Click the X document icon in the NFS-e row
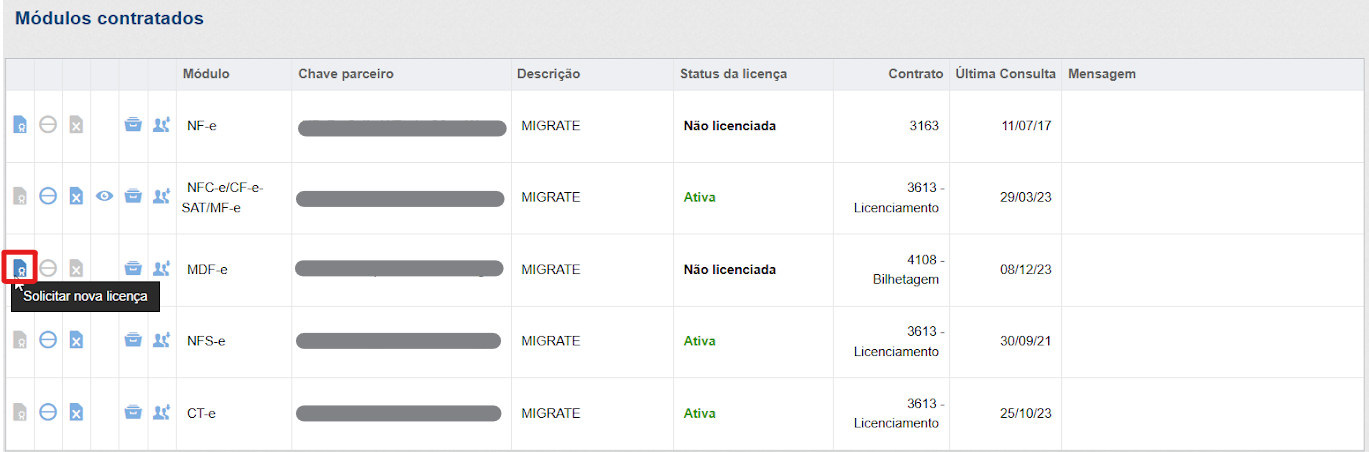 [x=76, y=340]
